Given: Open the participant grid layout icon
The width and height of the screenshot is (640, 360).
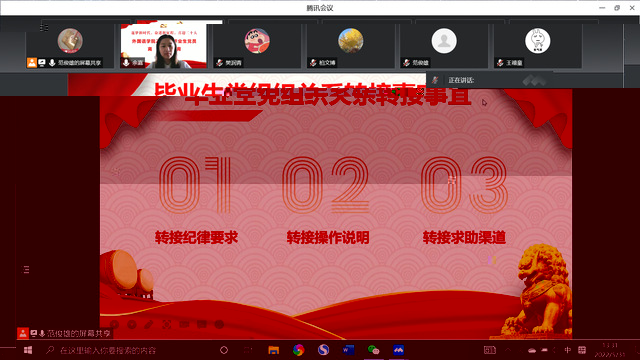Looking at the screenshot, I should 44,27.
